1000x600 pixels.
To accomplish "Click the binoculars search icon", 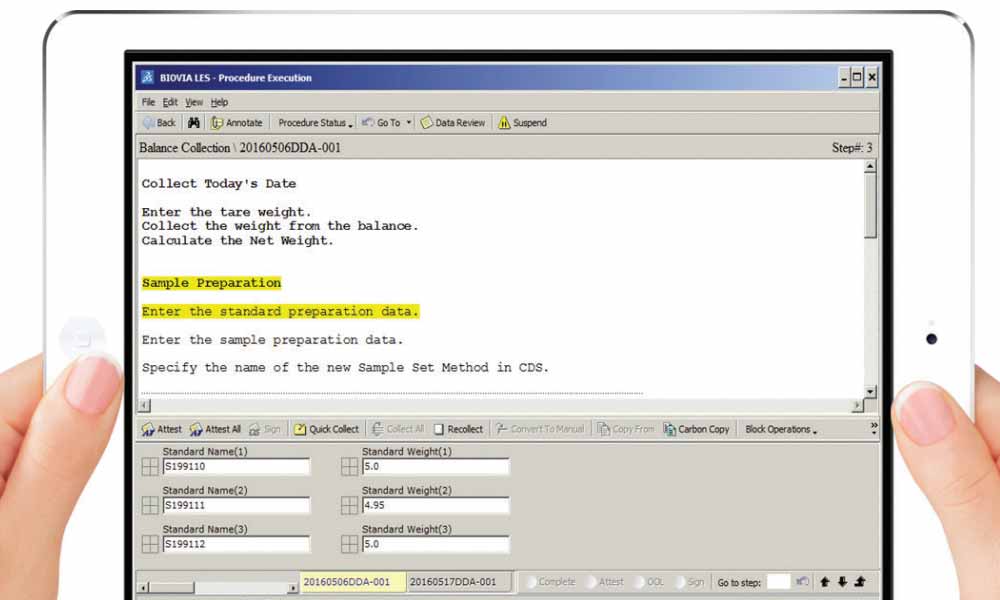I will tap(194, 122).
